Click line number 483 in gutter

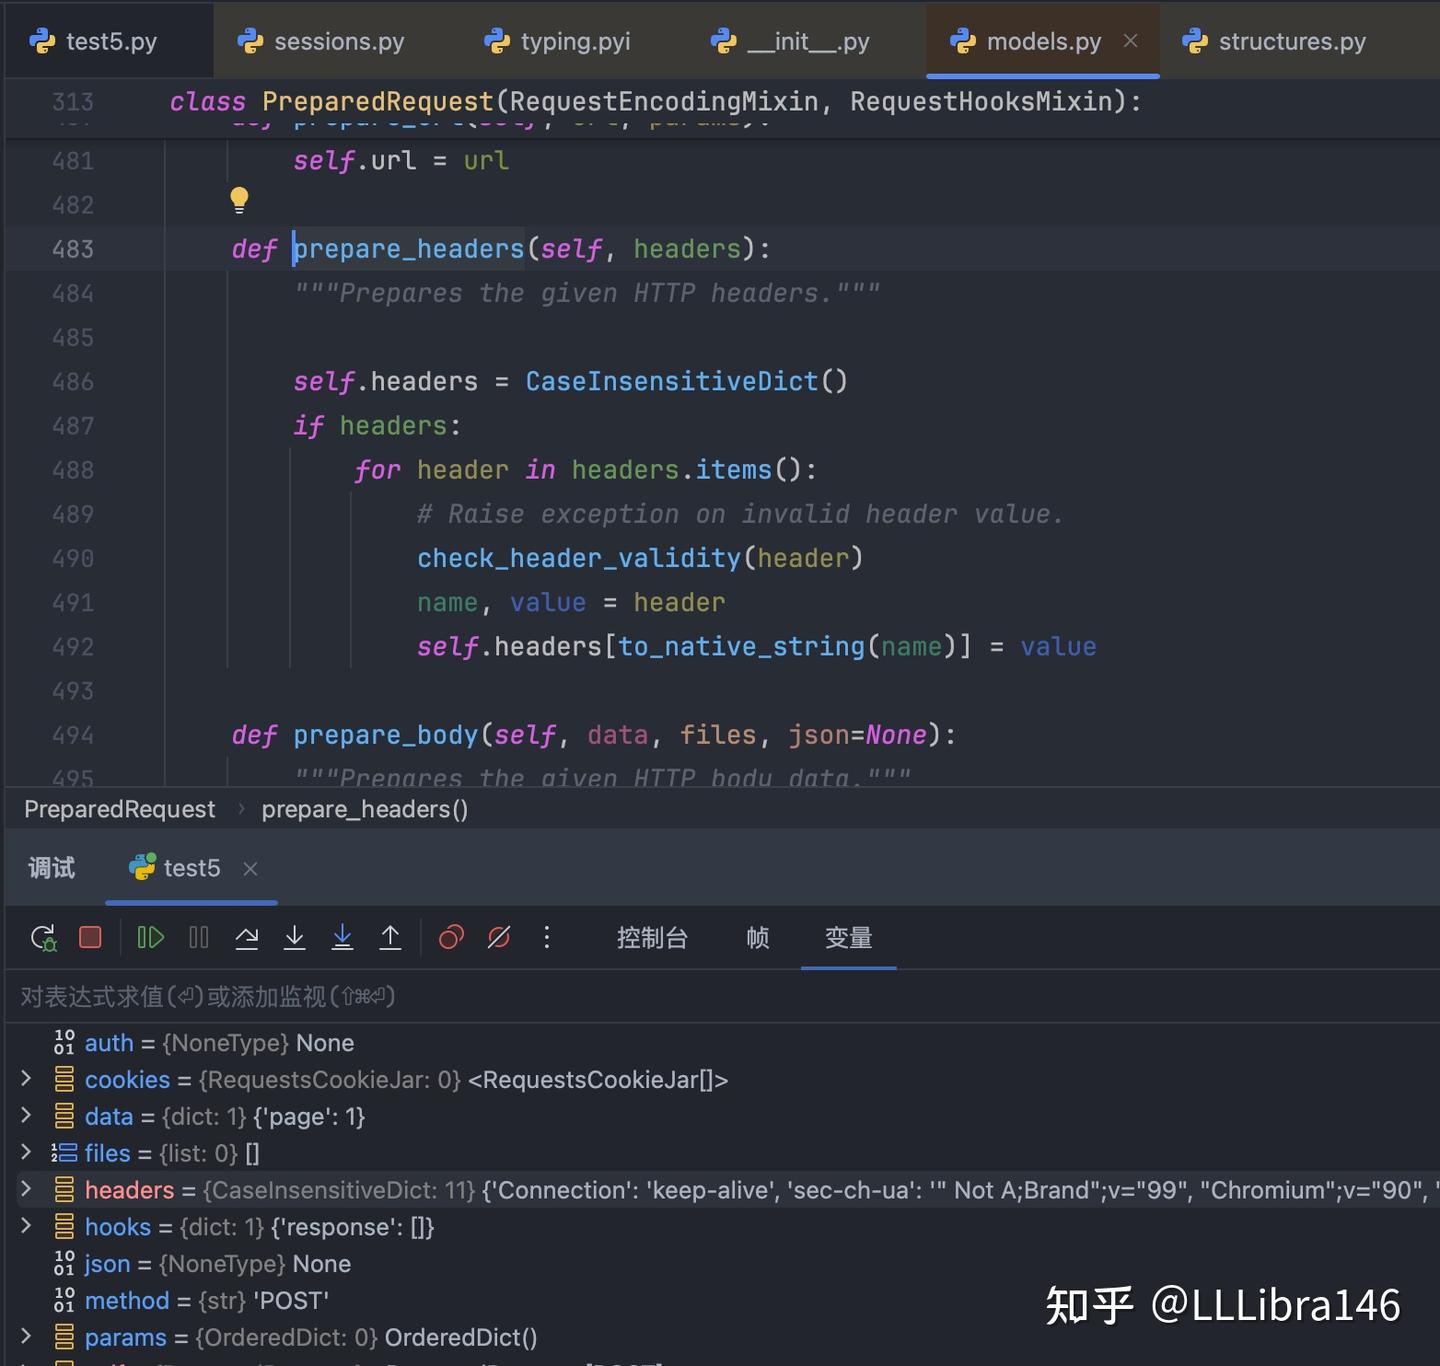pyautogui.click(x=73, y=249)
